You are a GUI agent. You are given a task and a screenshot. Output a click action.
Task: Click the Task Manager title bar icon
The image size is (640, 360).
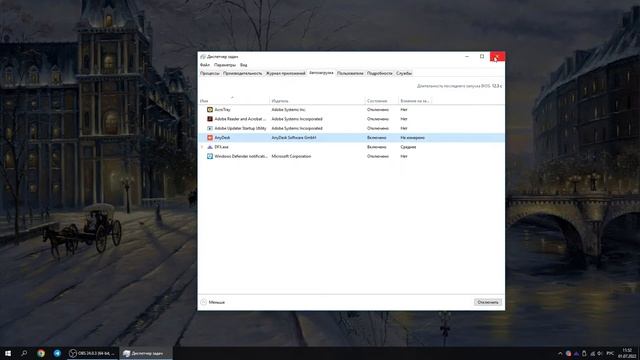(203, 57)
